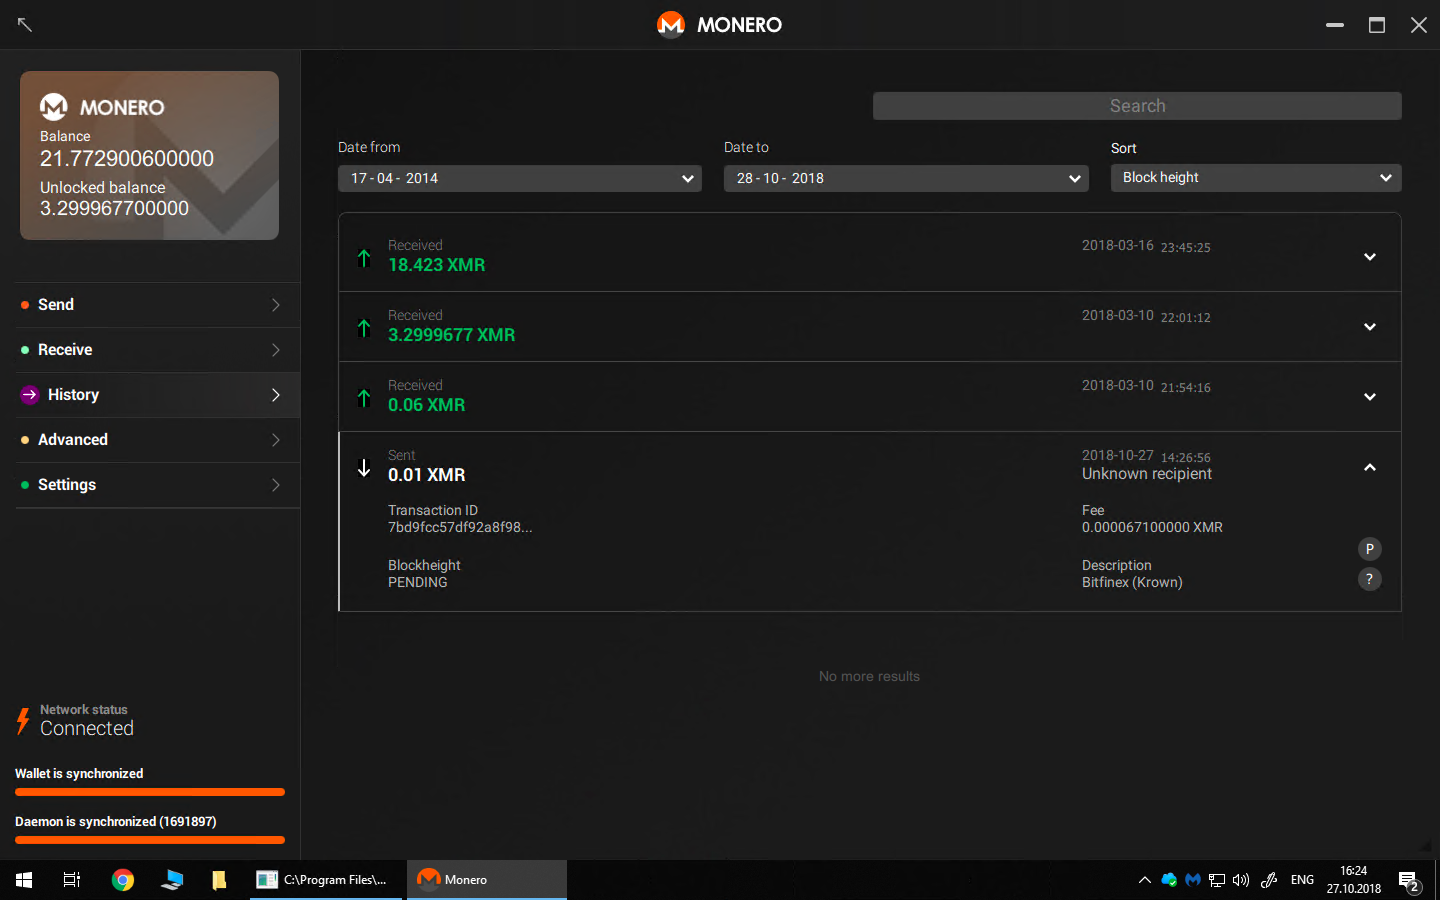Click the green arrow of 0.06 XMR transaction

tap(364, 398)
